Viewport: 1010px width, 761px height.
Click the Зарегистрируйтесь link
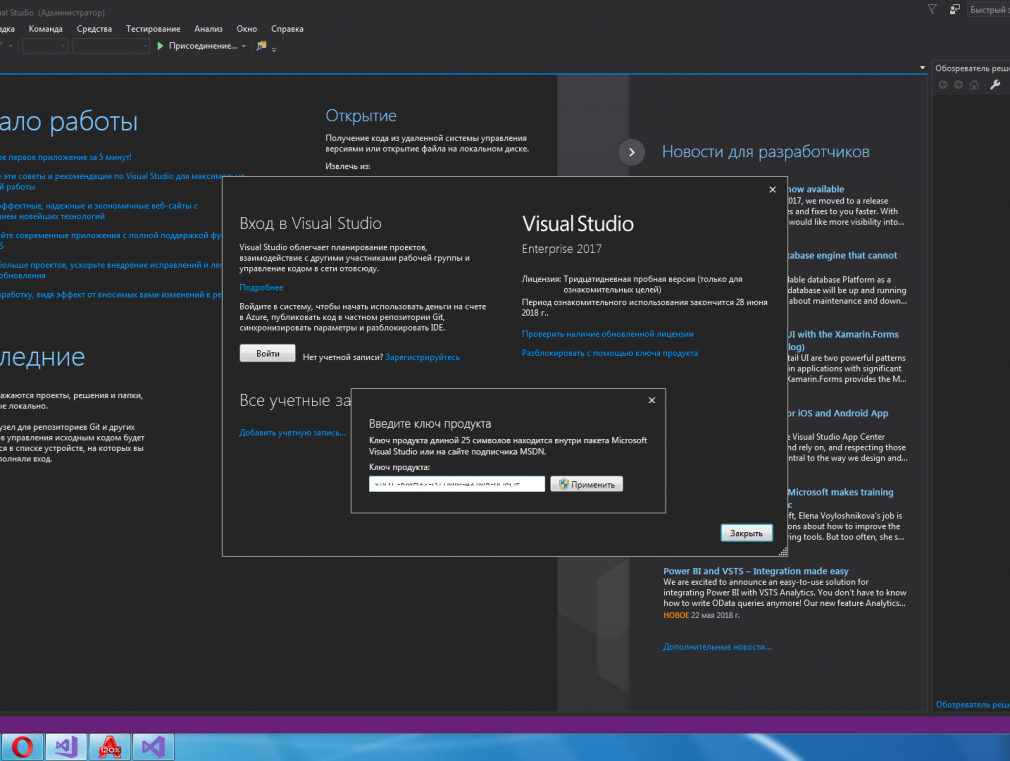click(423, 357)
